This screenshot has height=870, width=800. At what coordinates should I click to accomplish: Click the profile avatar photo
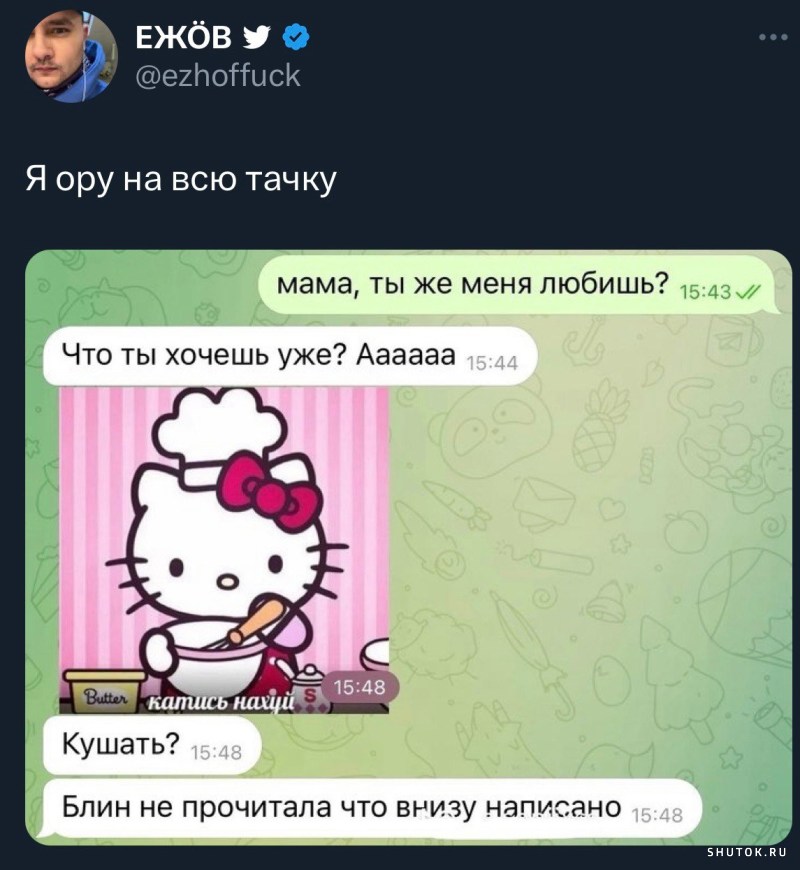[71, 57]
